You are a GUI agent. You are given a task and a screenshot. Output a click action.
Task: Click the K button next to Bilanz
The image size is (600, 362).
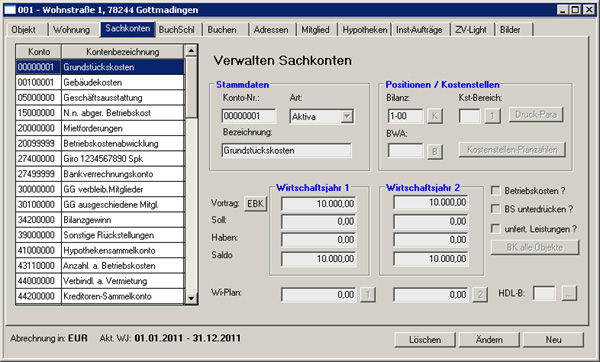[435, 116]
